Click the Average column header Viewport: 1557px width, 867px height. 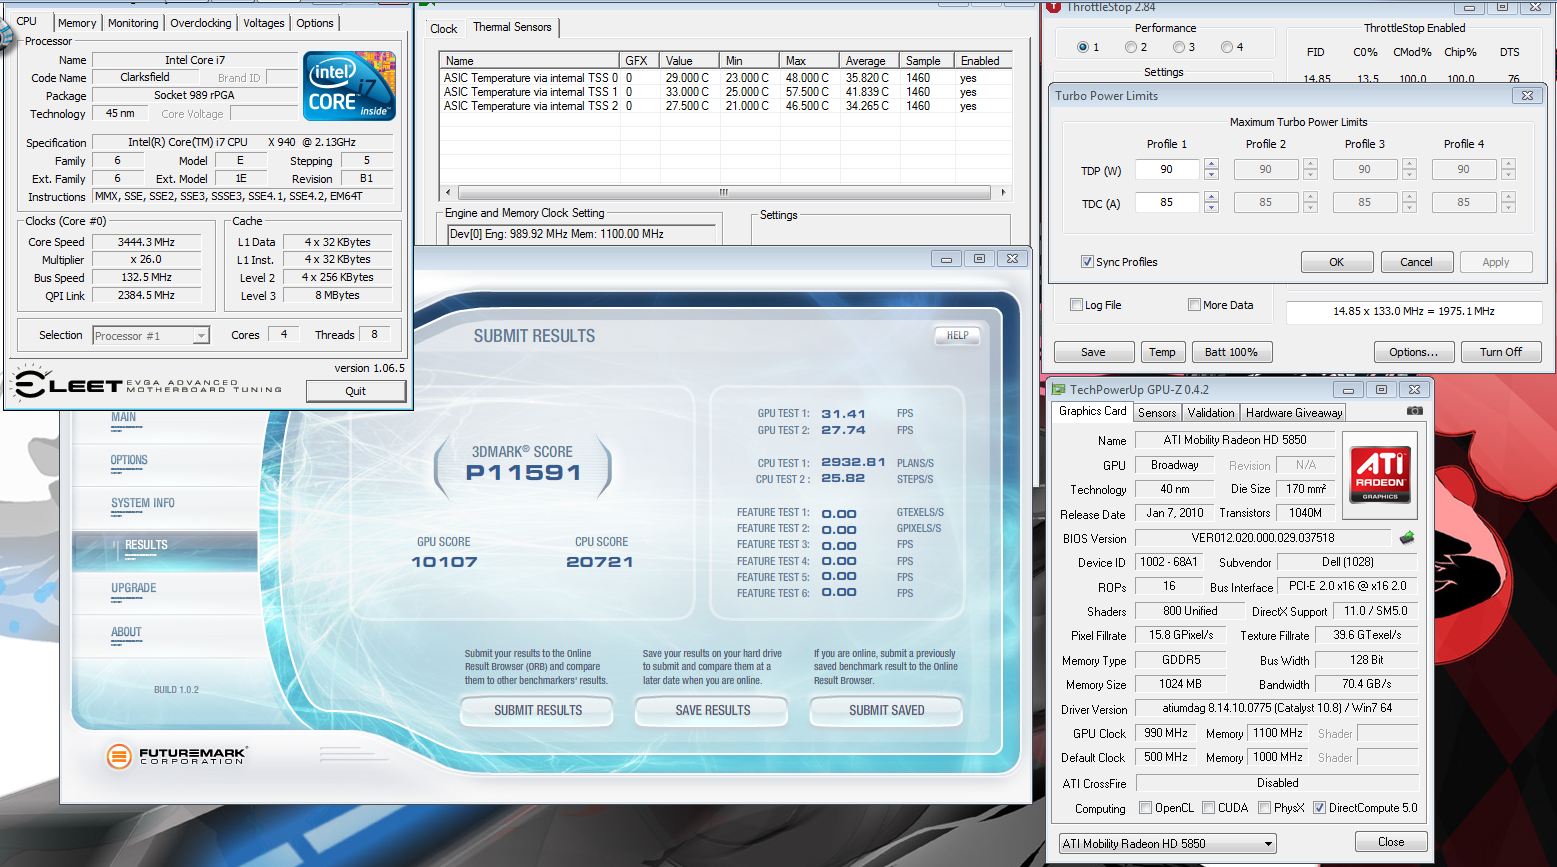870,61
